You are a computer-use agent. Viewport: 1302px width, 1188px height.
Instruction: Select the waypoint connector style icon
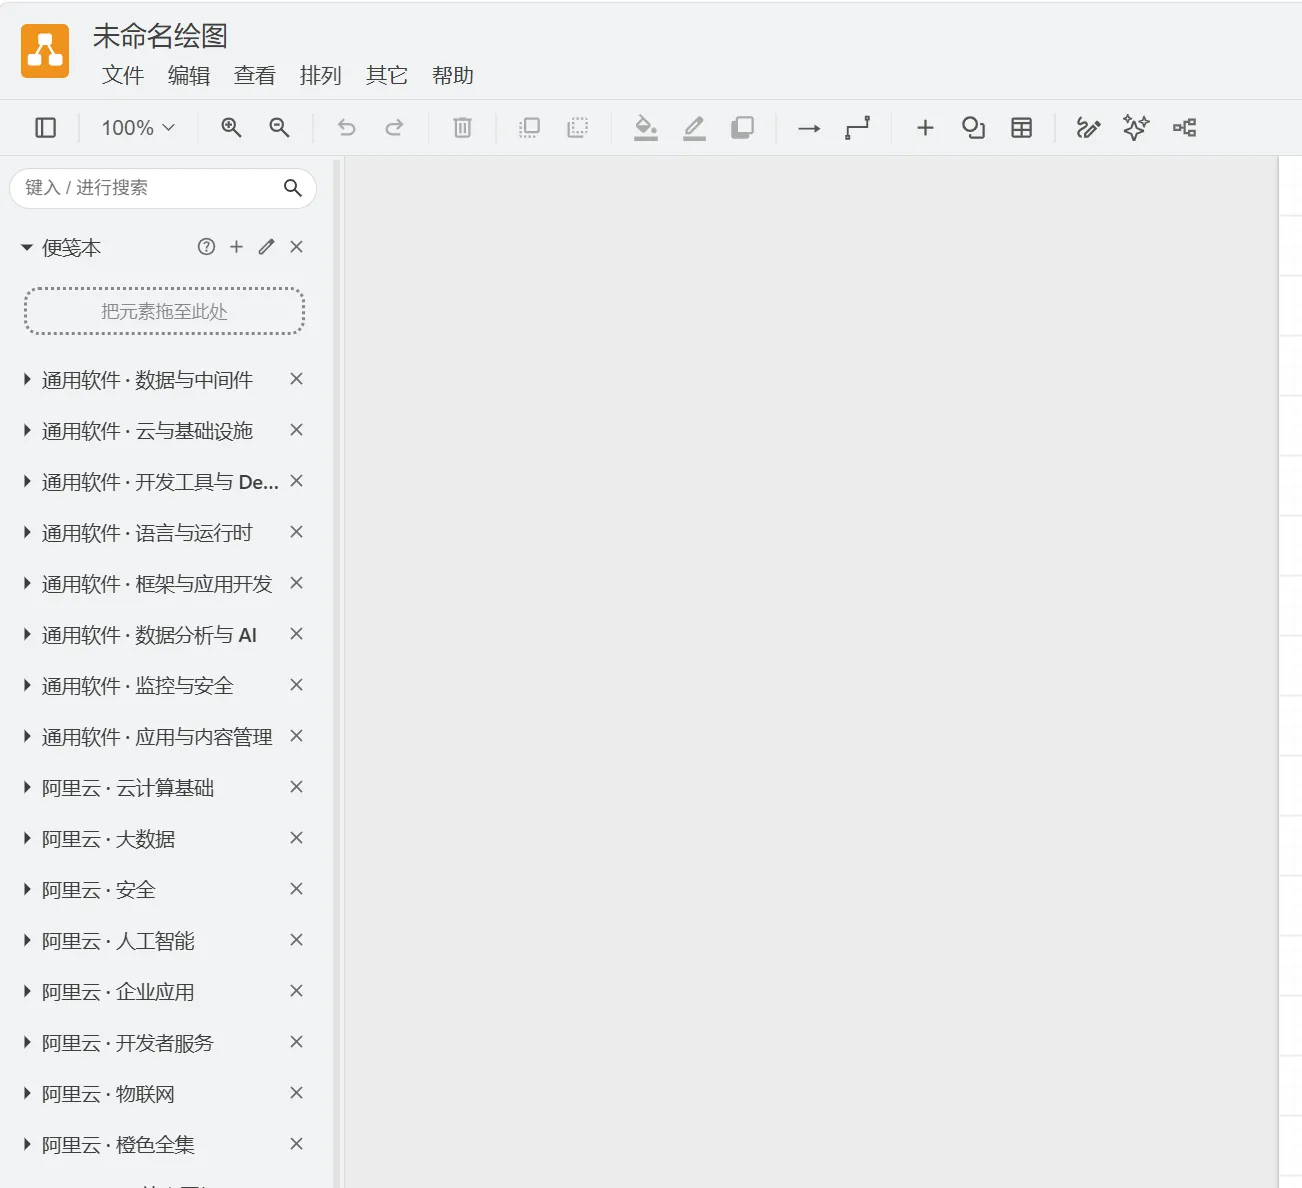point(857,127)
